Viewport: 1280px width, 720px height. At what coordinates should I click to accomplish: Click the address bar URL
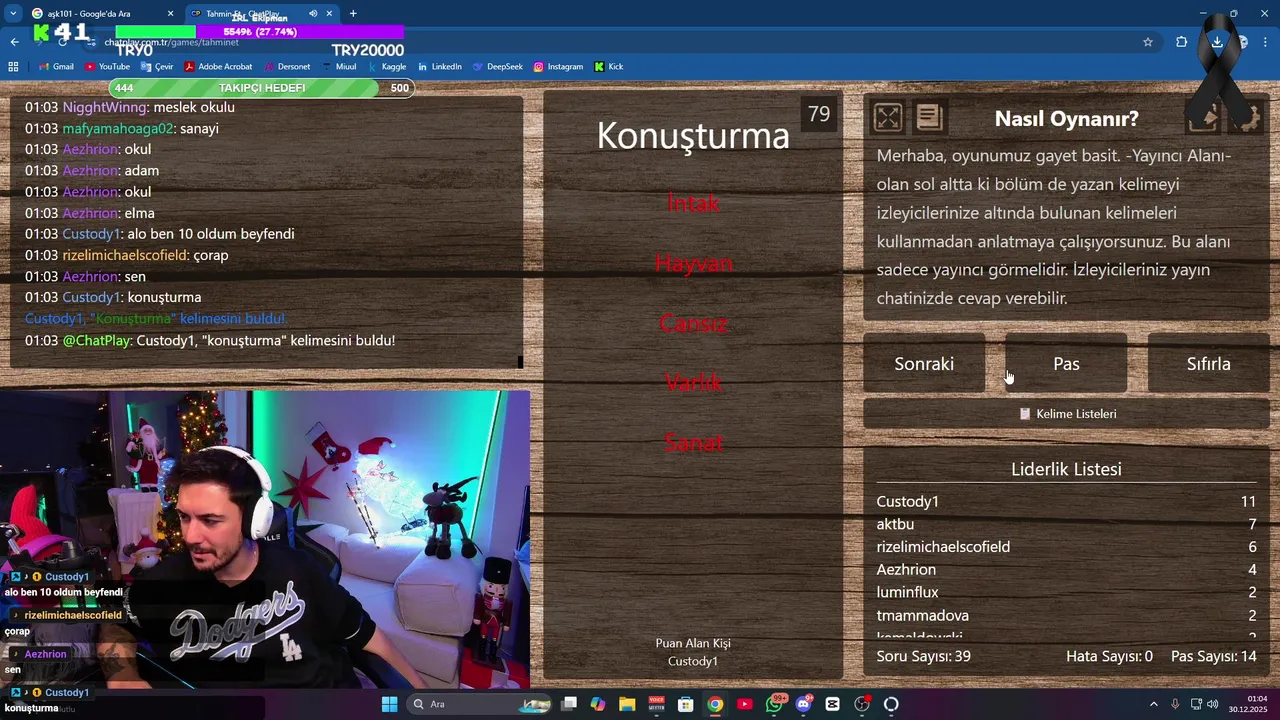coord(172,42)
